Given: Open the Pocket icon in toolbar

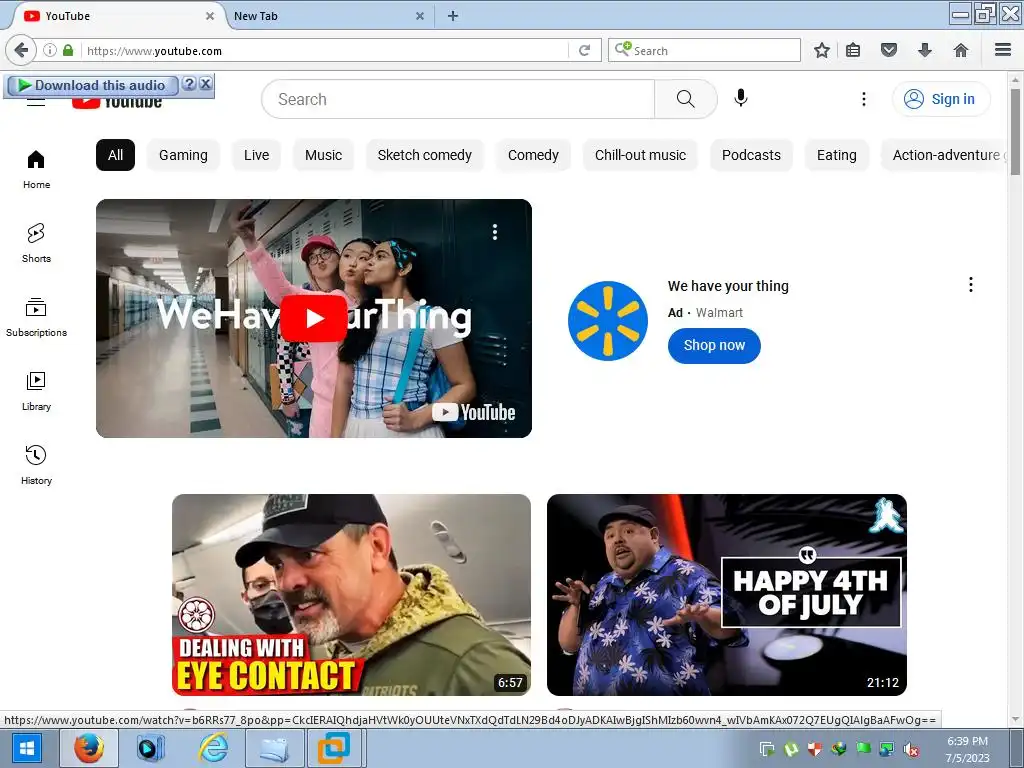Looking at the screenshot, I should click(x=889, y=50).
